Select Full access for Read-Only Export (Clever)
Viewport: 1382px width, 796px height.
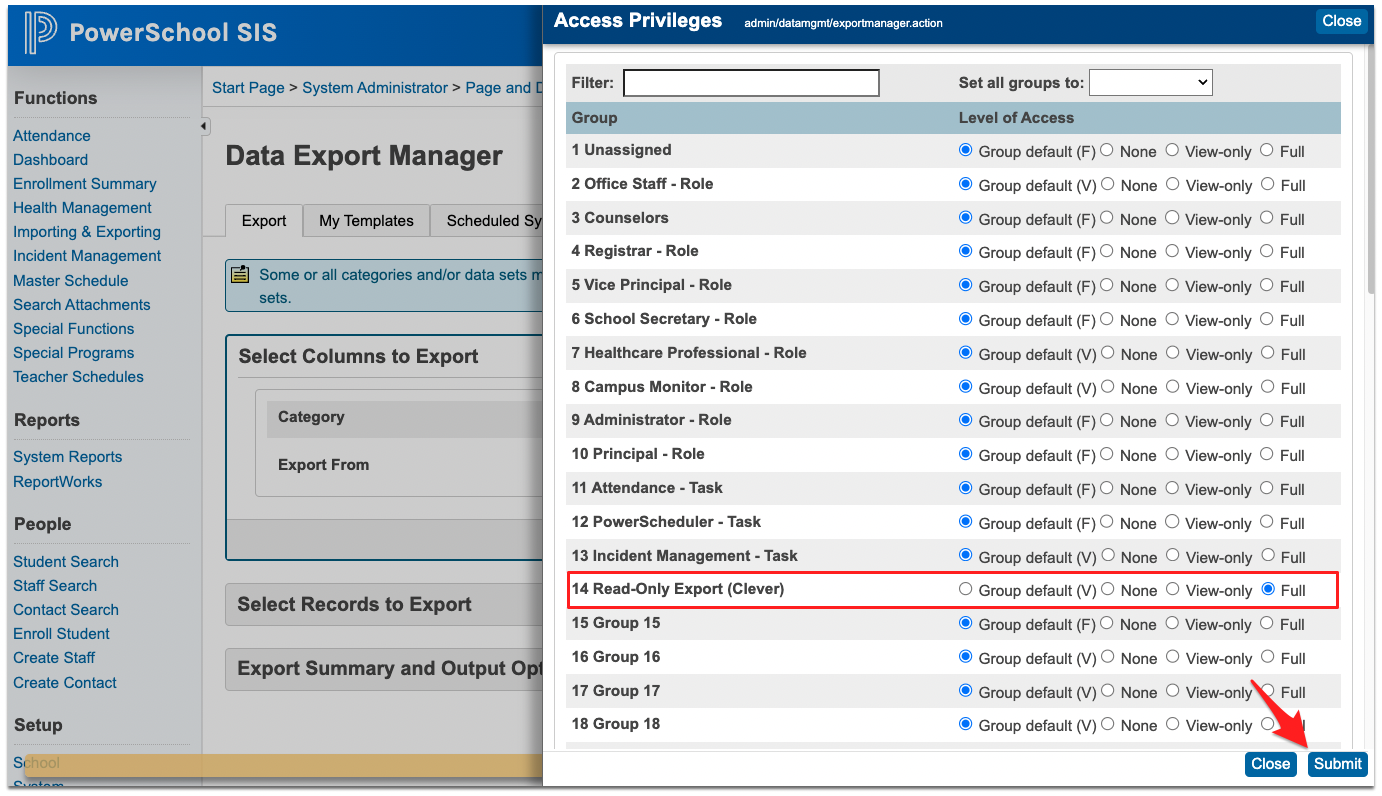pos(1268,590)
